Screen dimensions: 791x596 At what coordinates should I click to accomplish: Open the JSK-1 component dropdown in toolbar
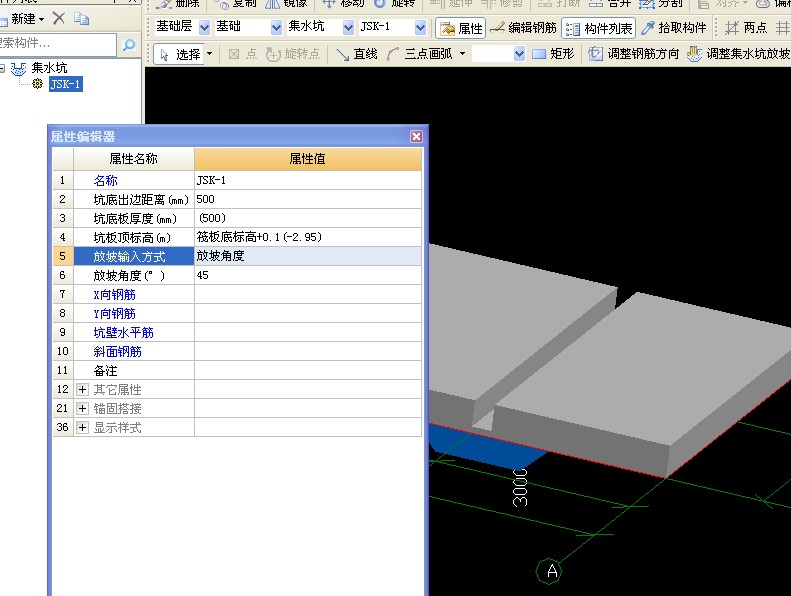coord(420,28)
